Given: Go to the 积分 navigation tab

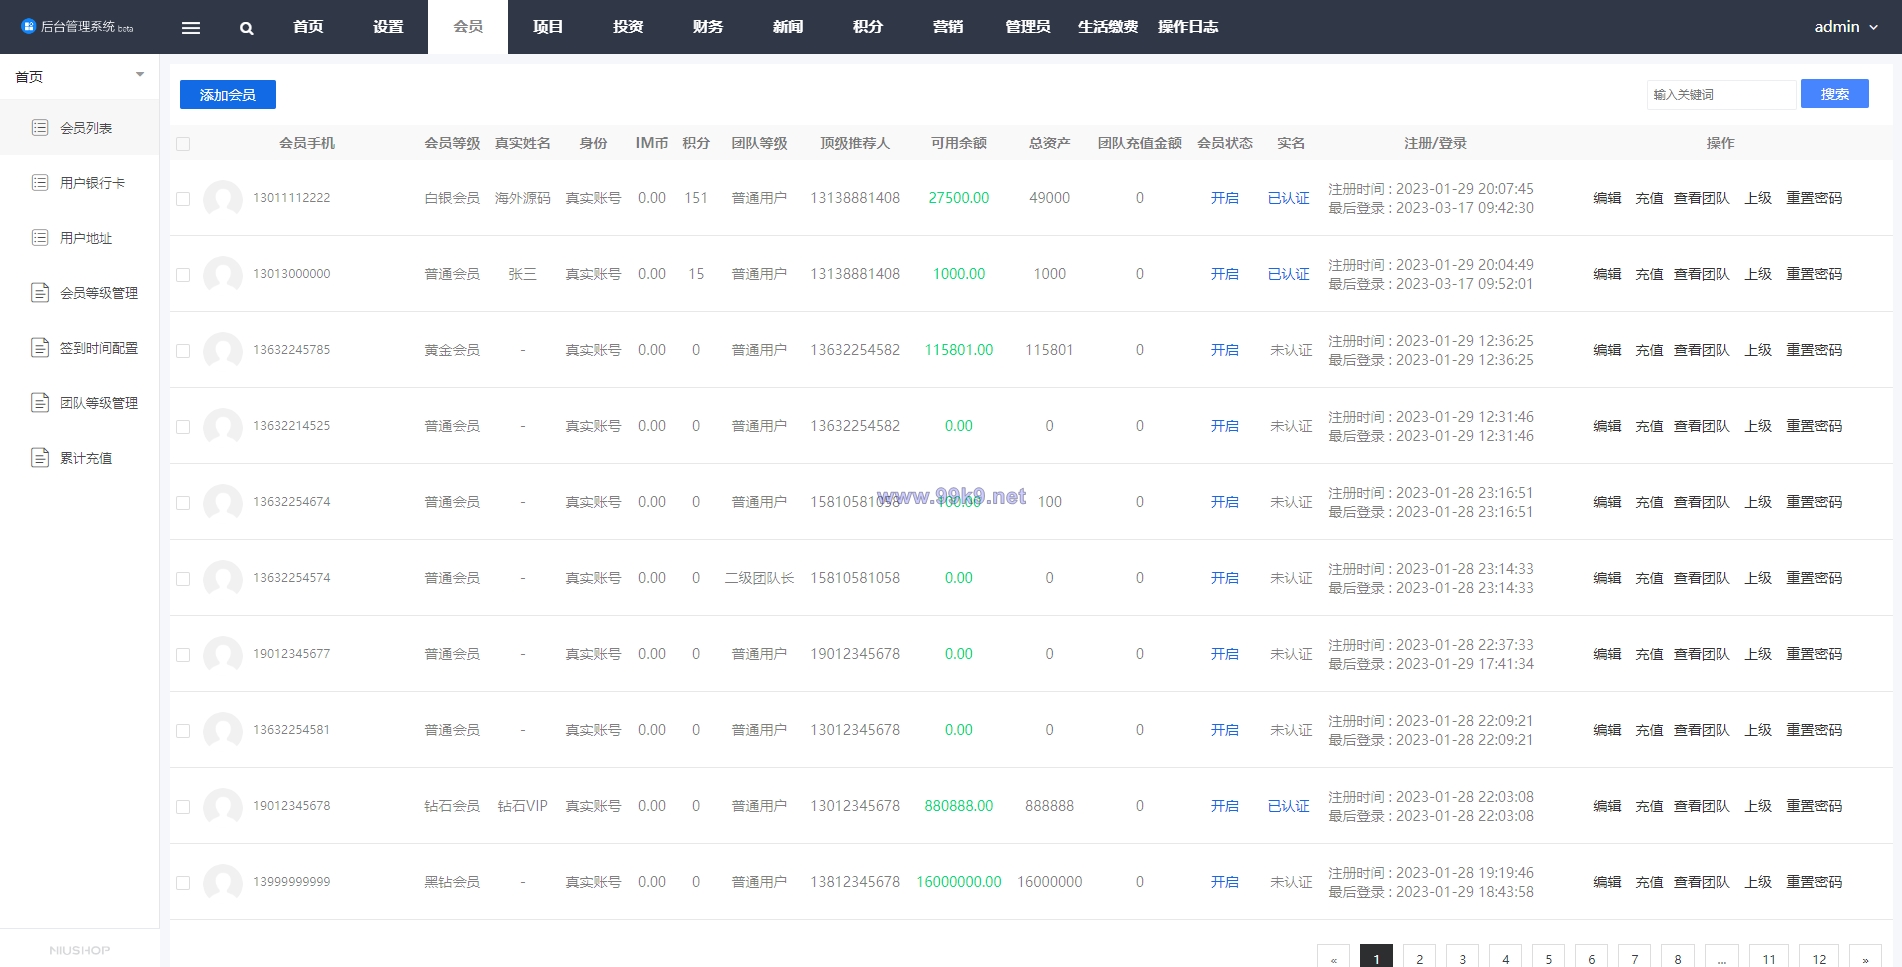Looking at the screenshot, I should point(868,27).
